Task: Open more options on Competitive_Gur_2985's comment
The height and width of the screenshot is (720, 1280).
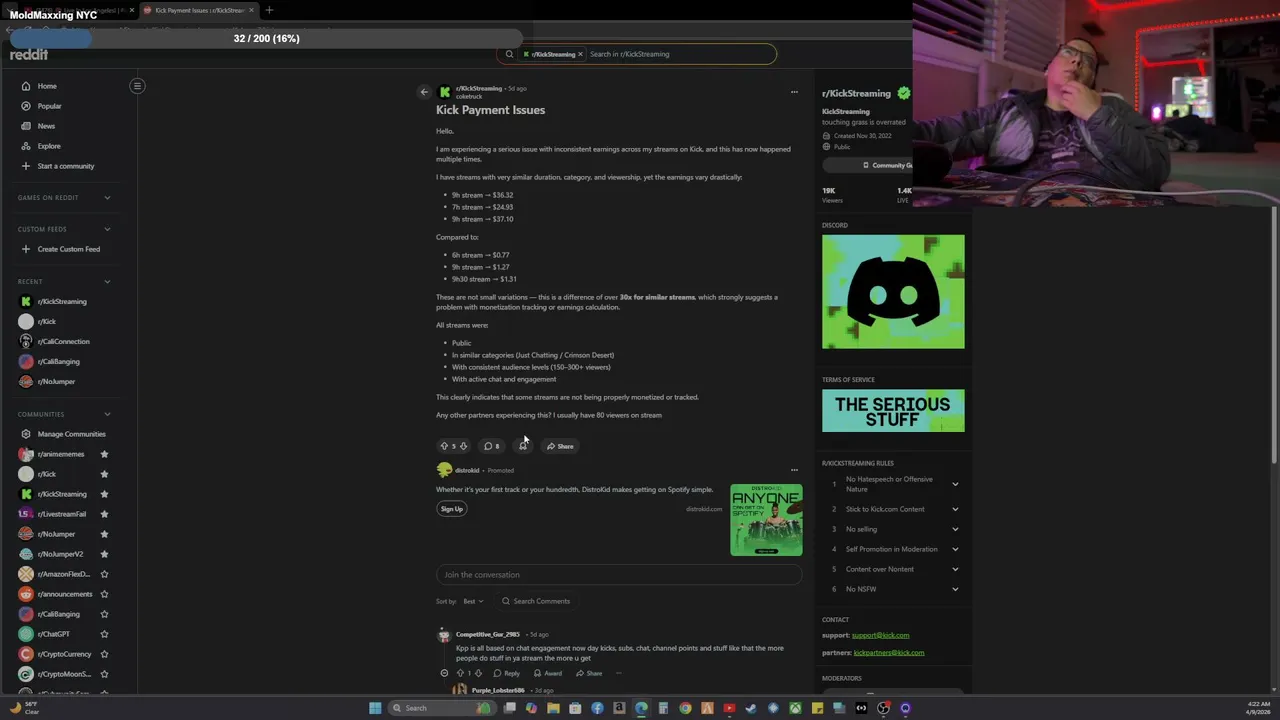Action: [x=618, y=673]
